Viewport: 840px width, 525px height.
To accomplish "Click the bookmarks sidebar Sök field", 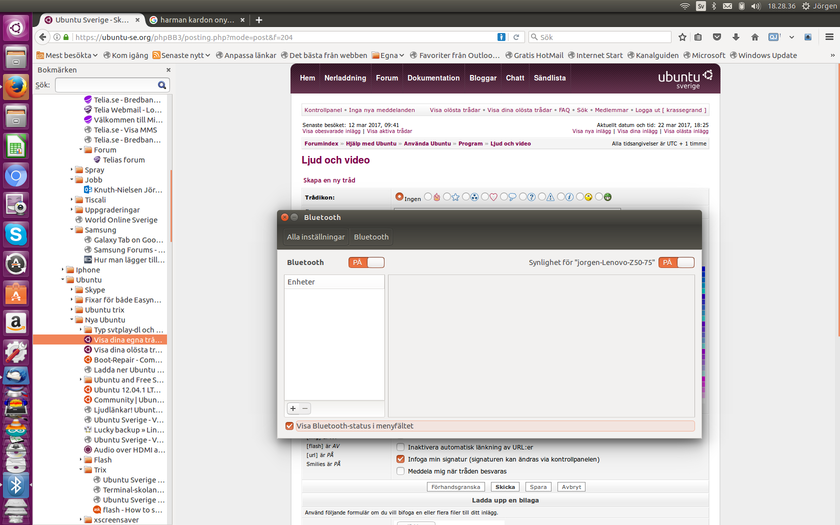I will (106, 85).
